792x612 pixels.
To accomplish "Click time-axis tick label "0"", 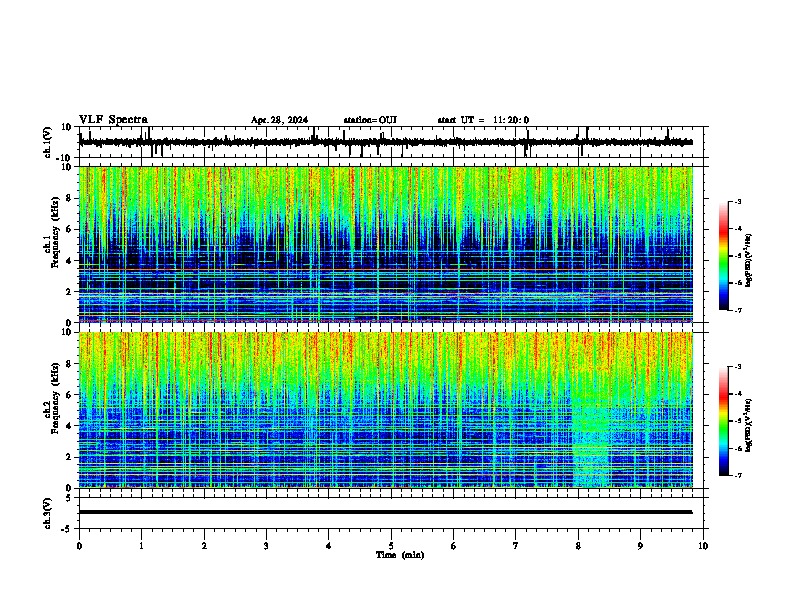I will [79, 546].
